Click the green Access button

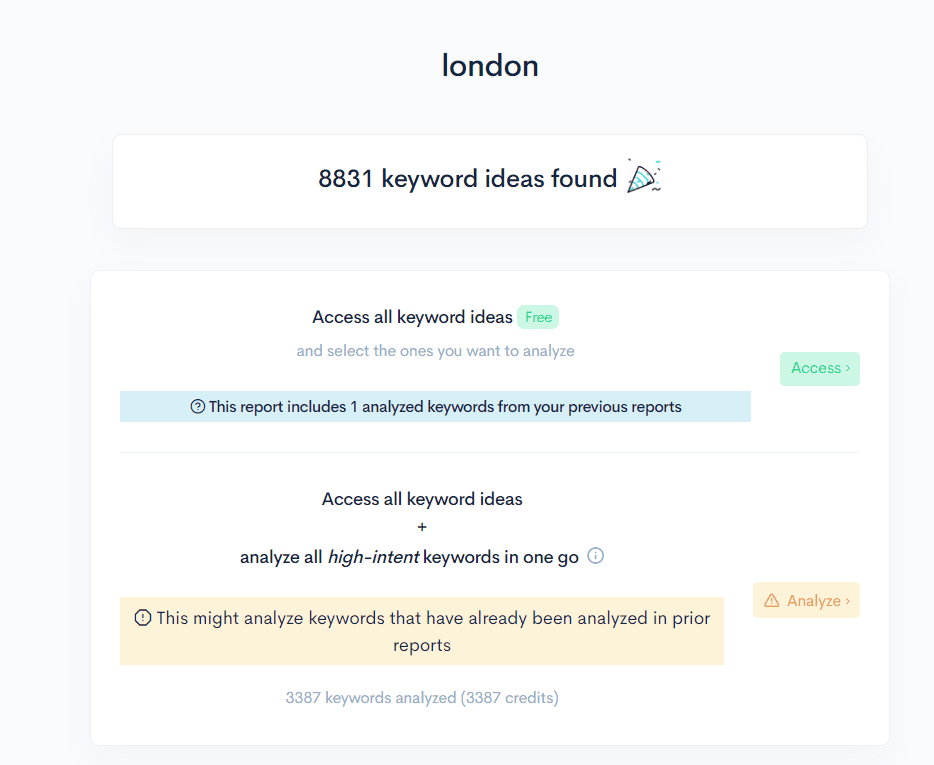[x=819, y=368]
